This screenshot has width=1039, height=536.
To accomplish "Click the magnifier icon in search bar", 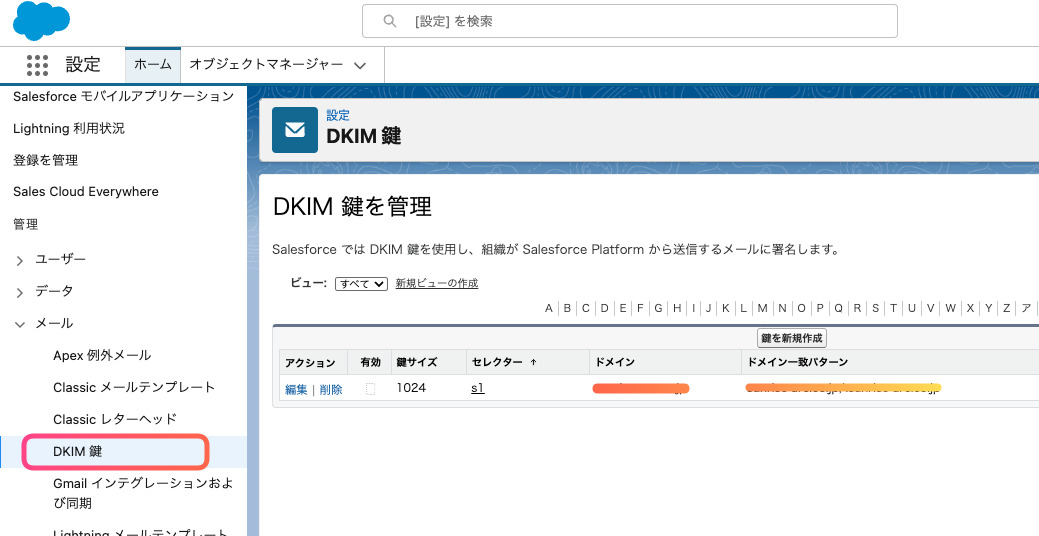I will 390,21.
